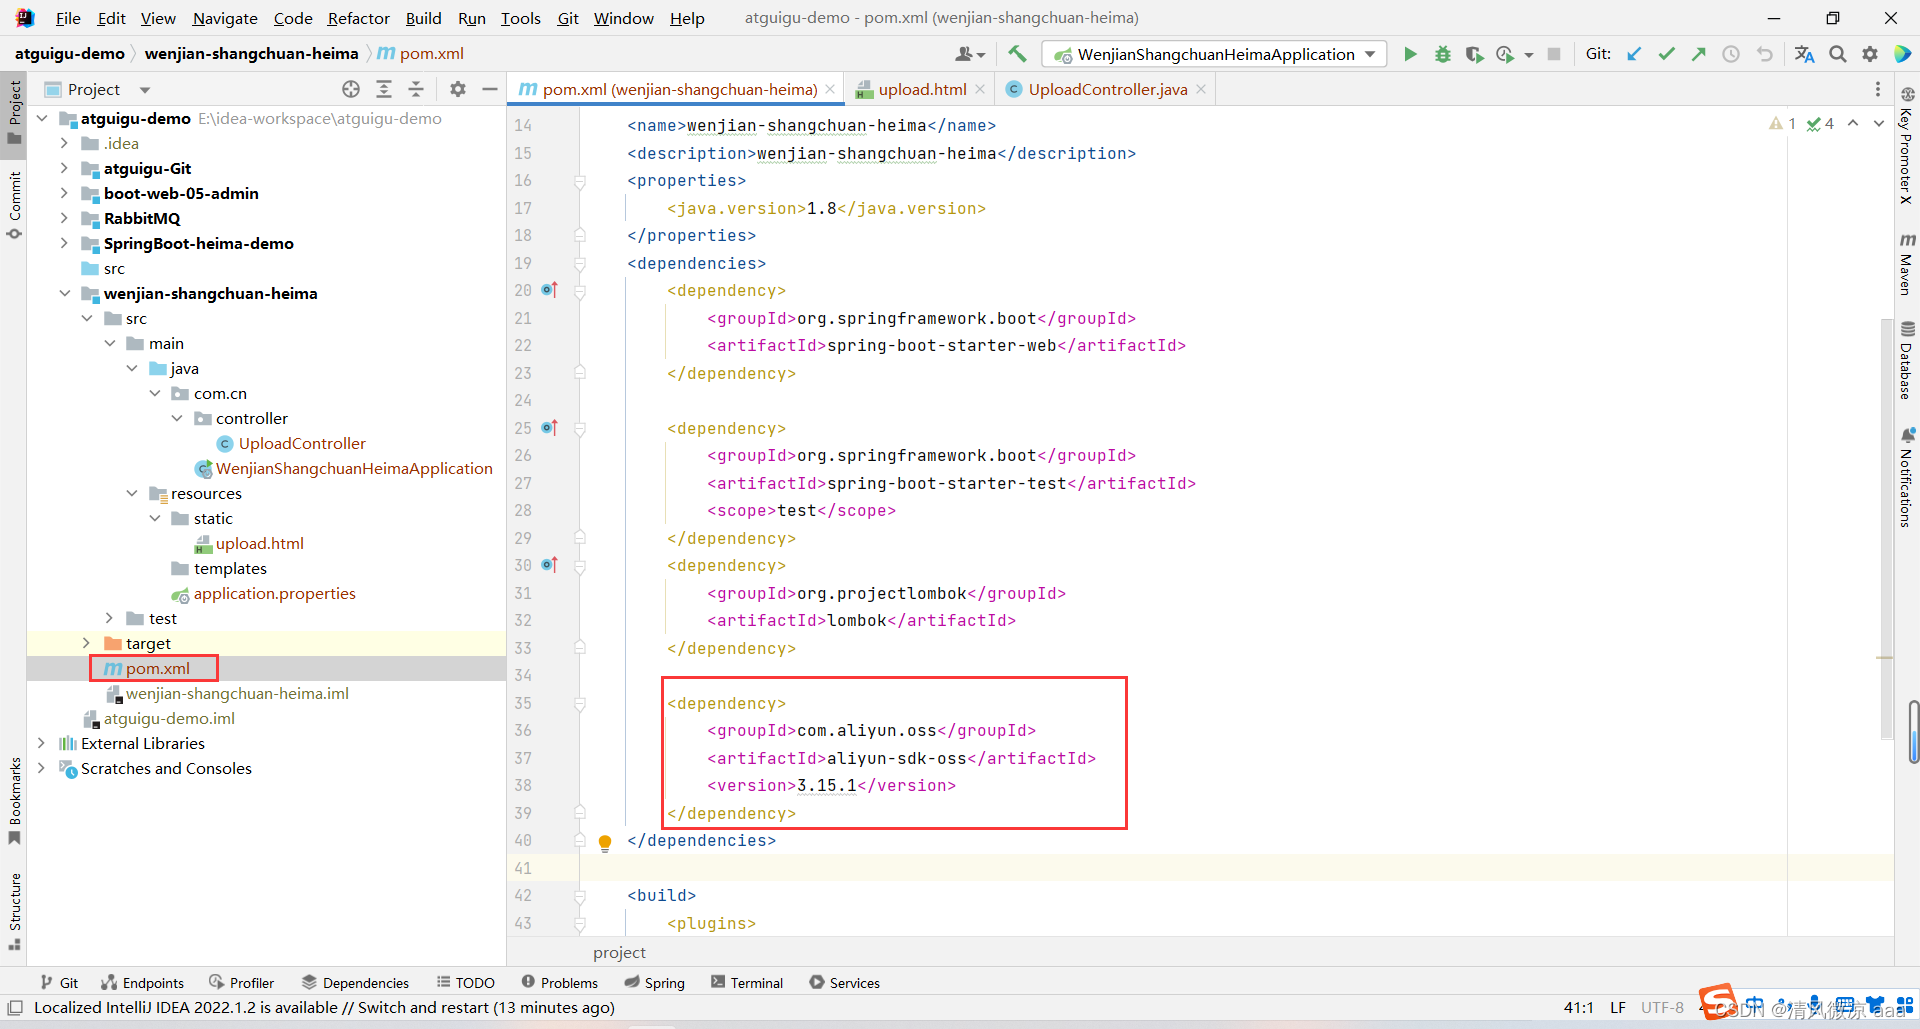Open IDE settings gear in top toolbar
This screenshot has width=1920, height=1029.
[x=1870, y=54]
